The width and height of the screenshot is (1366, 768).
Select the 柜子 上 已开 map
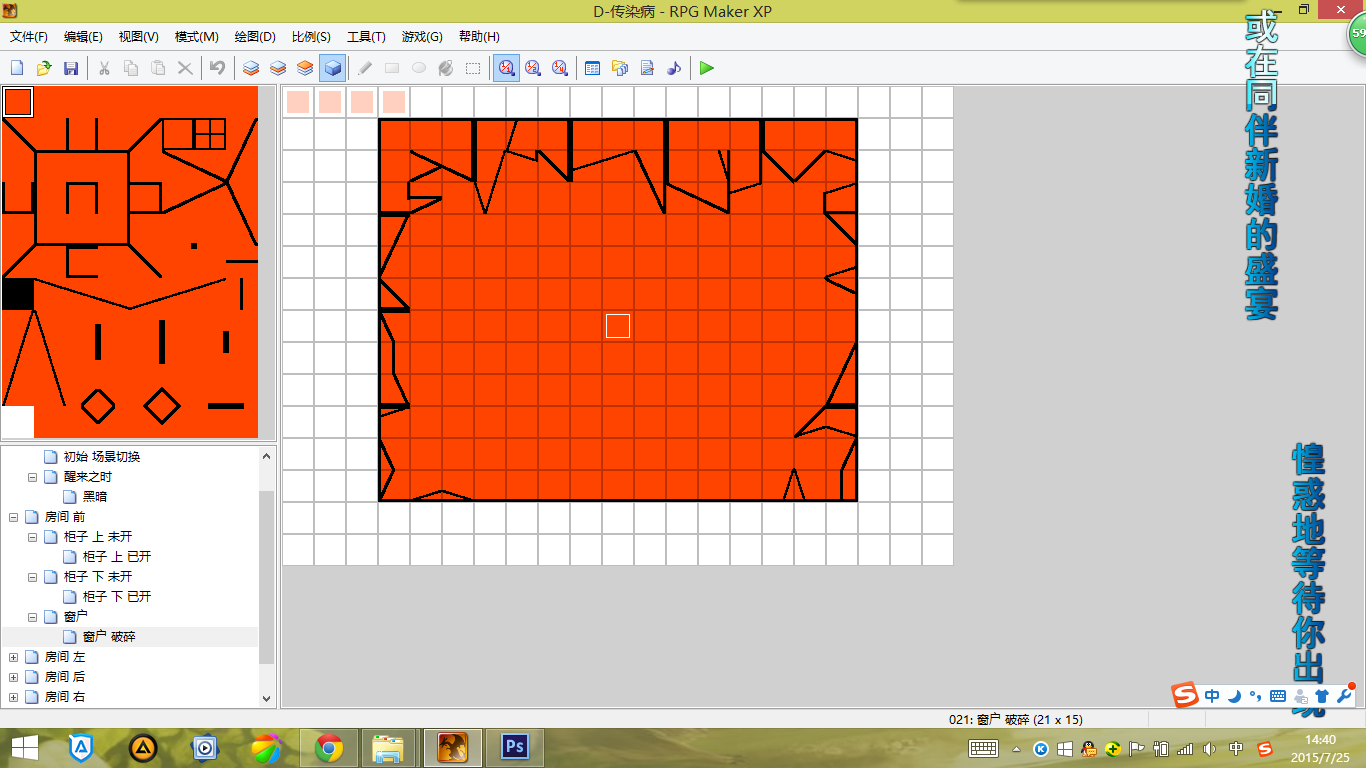tap(116, 557)
